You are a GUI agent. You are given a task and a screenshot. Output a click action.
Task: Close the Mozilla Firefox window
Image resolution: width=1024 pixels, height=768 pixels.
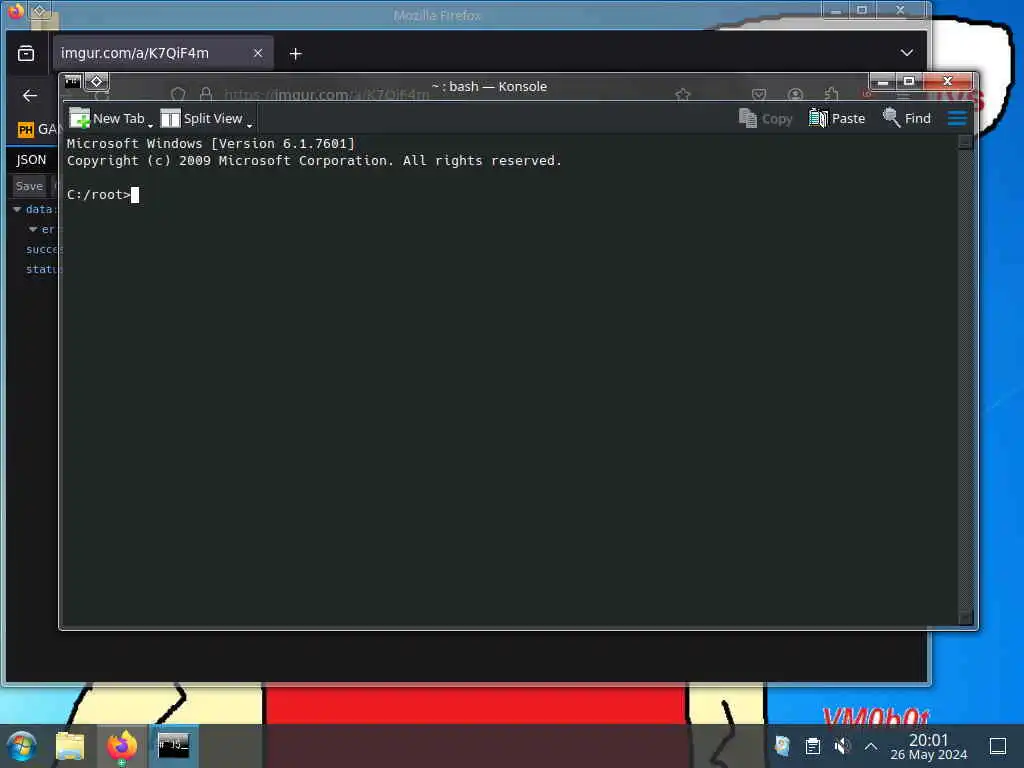(900, 10)
